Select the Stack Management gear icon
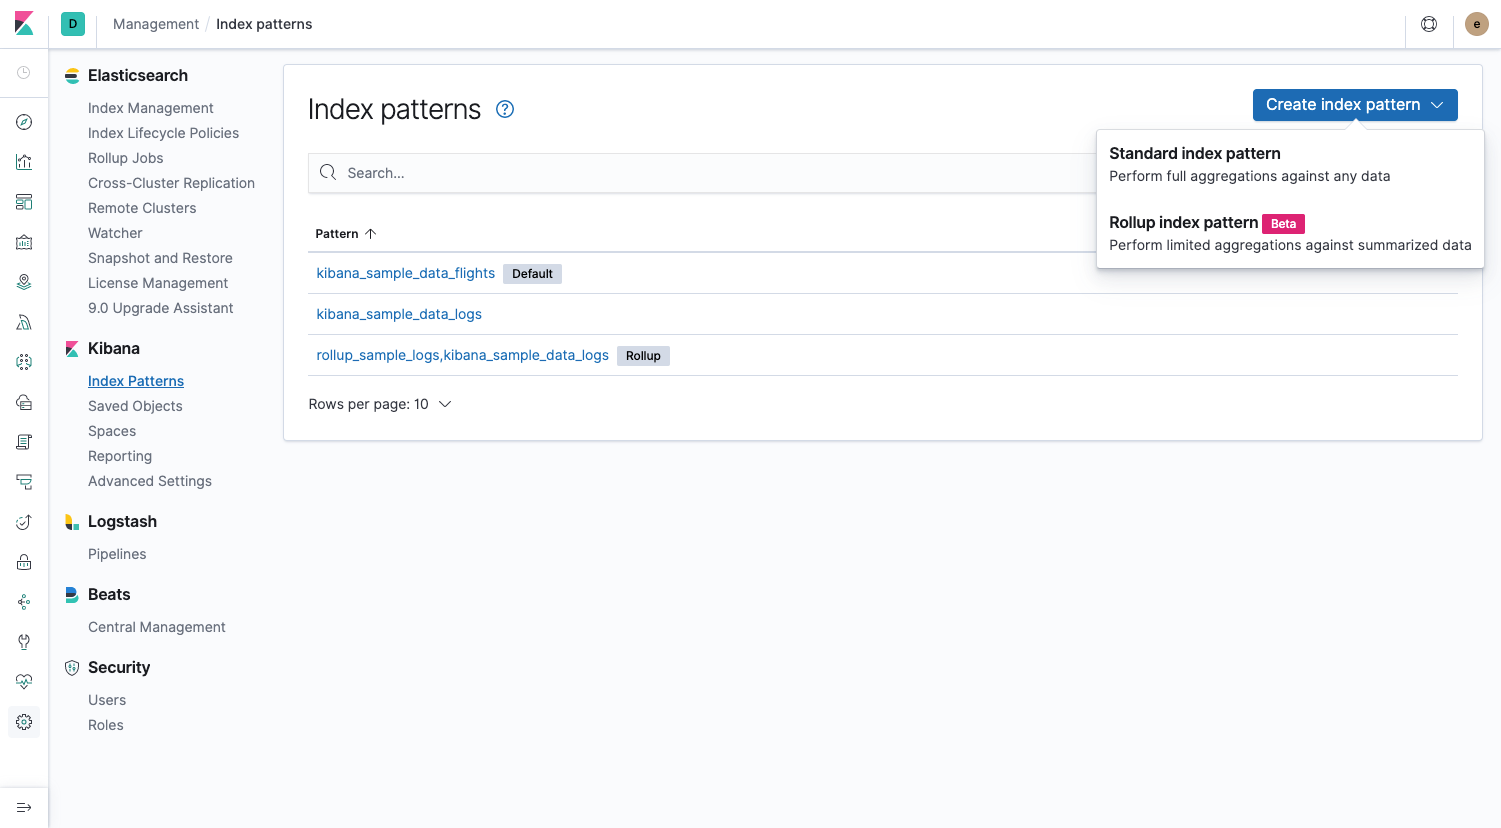The height and width of the screenshot is (828, 1501). coord(24,721)
